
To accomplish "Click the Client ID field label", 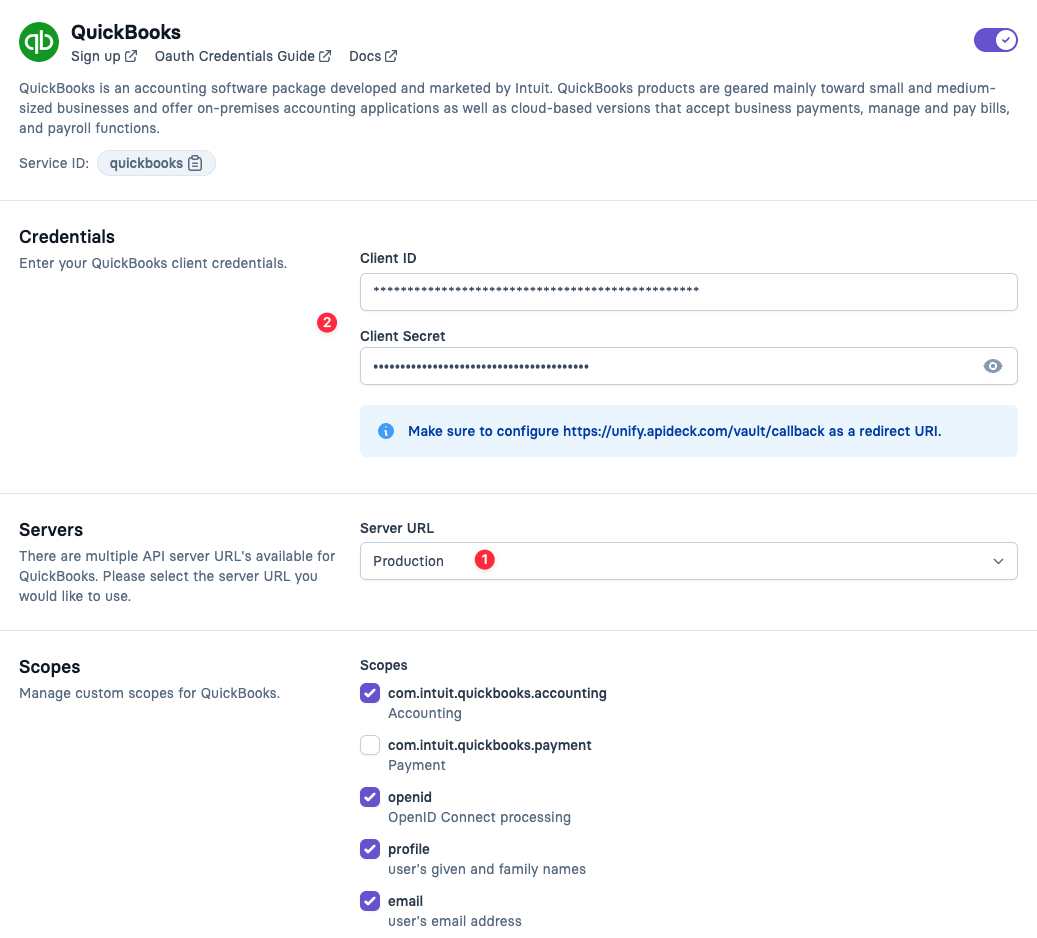I will coord(388,258).
